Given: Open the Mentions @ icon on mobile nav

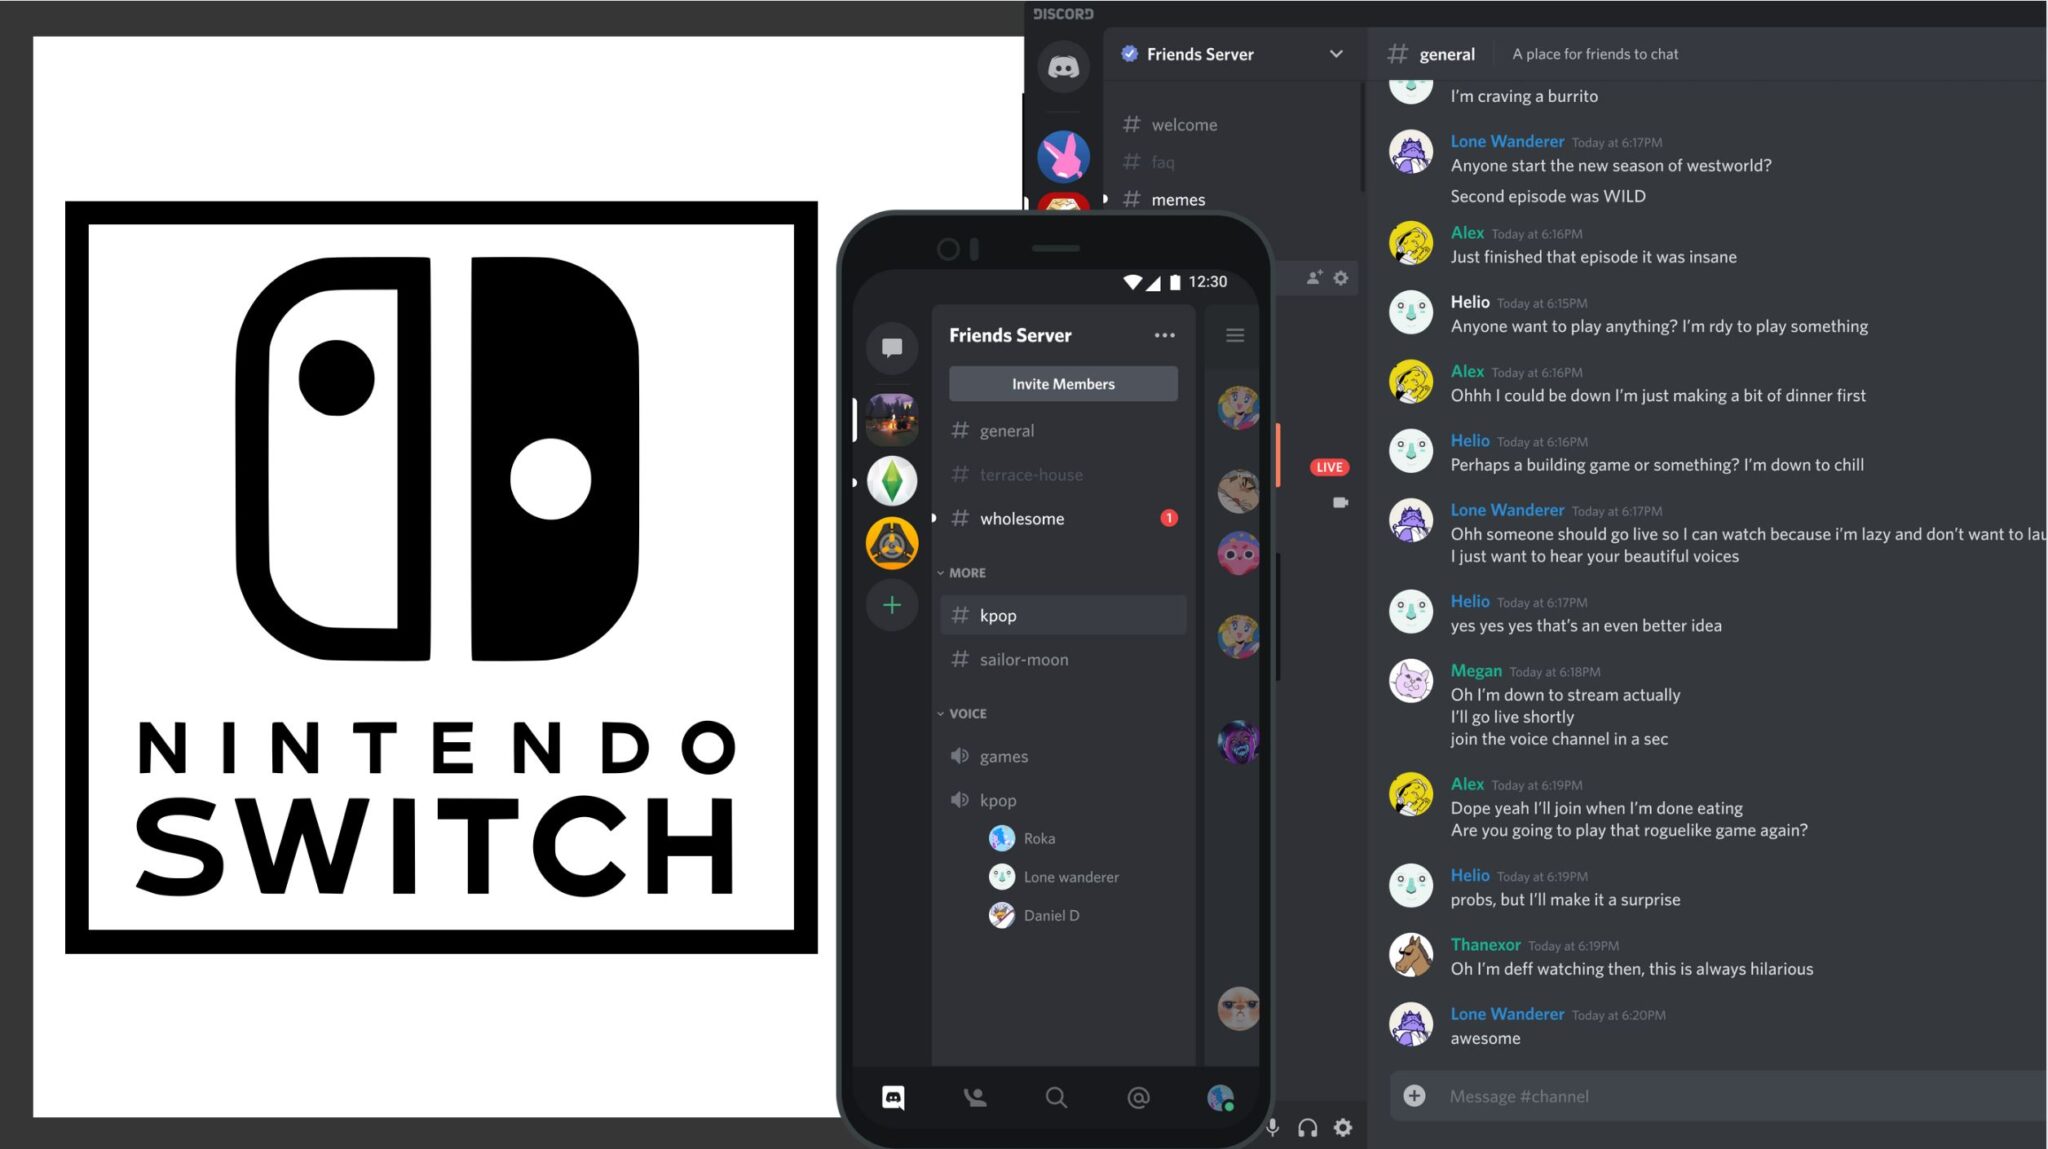Looking at the screenshot, I should [1137, 1097].
